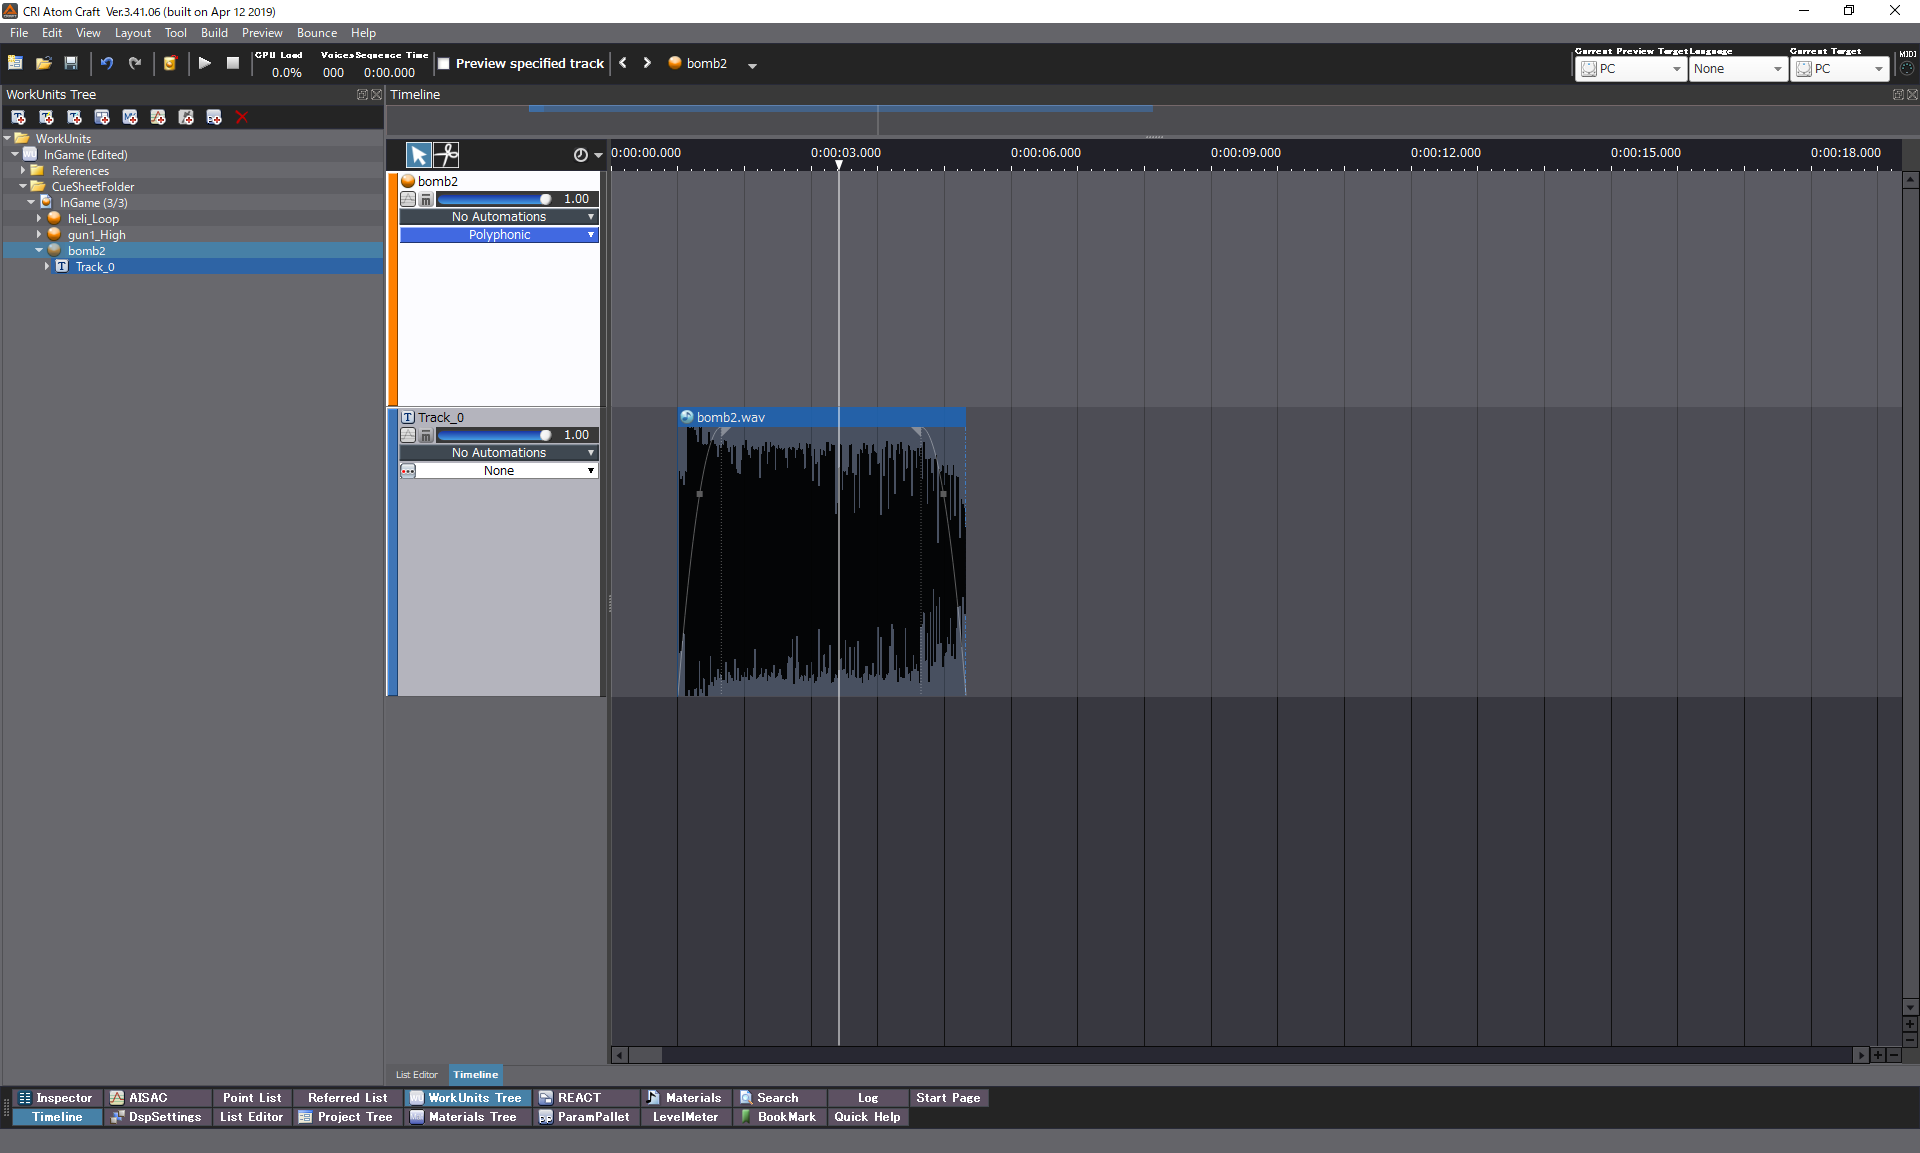Toggle the mute icon on the bomb2 cue
The image size is (1920, 1153).
[426, 199]
